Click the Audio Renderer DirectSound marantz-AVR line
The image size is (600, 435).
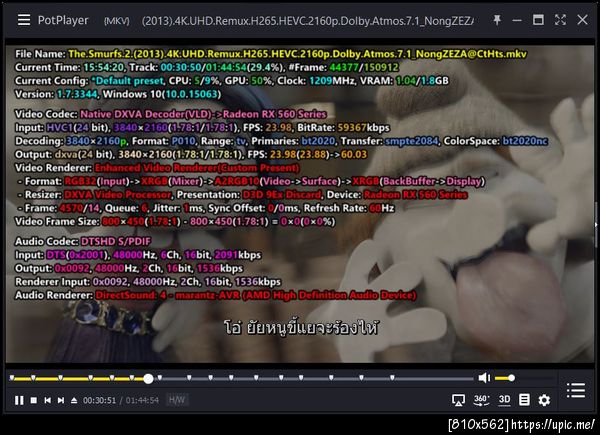pyautogui.click(x=215, y=295)
